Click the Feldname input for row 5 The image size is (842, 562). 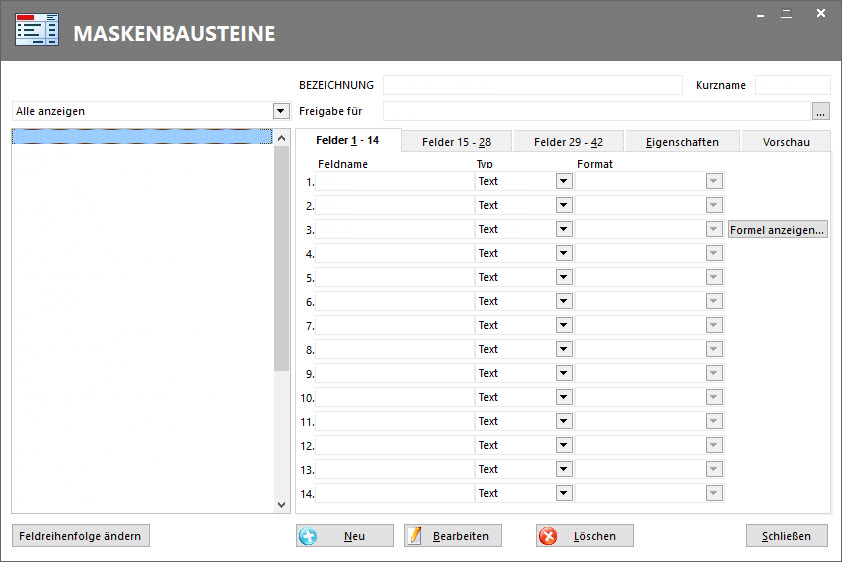pos(395,277)
